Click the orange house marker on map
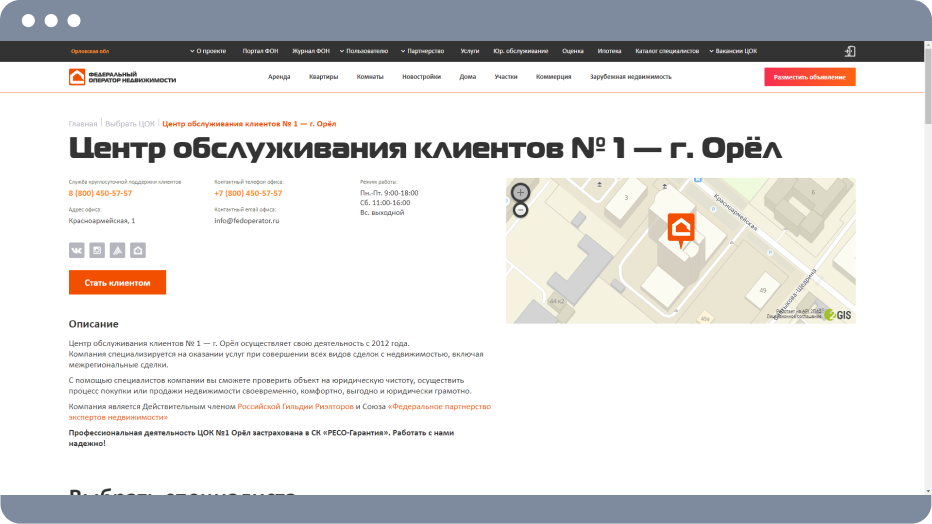 click(x=681, y=230)
